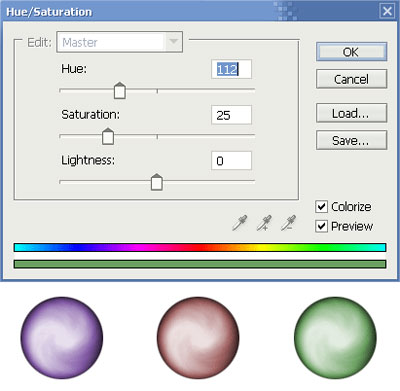Click the Cancel button
The width and height of the screenshot is (400, 391).
[351, 79]
